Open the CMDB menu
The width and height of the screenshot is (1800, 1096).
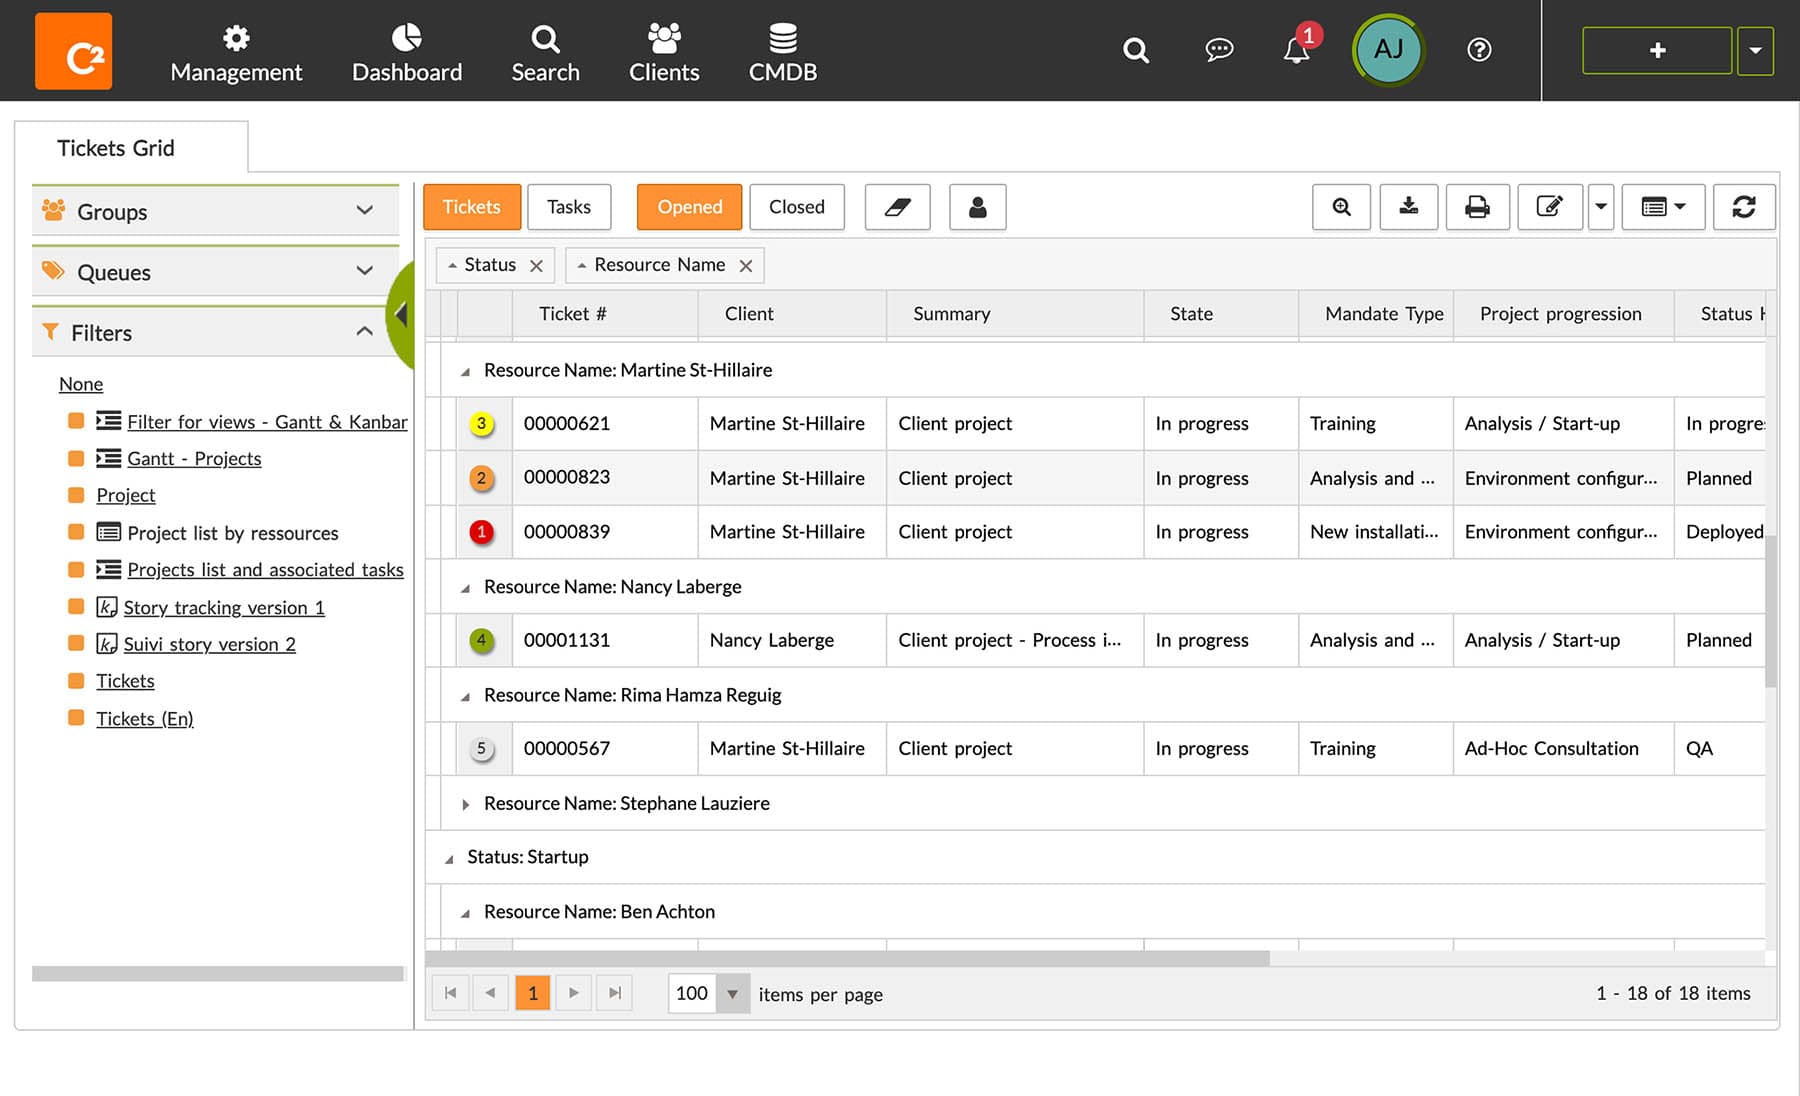pyautogui.click(x=783, y=52)
